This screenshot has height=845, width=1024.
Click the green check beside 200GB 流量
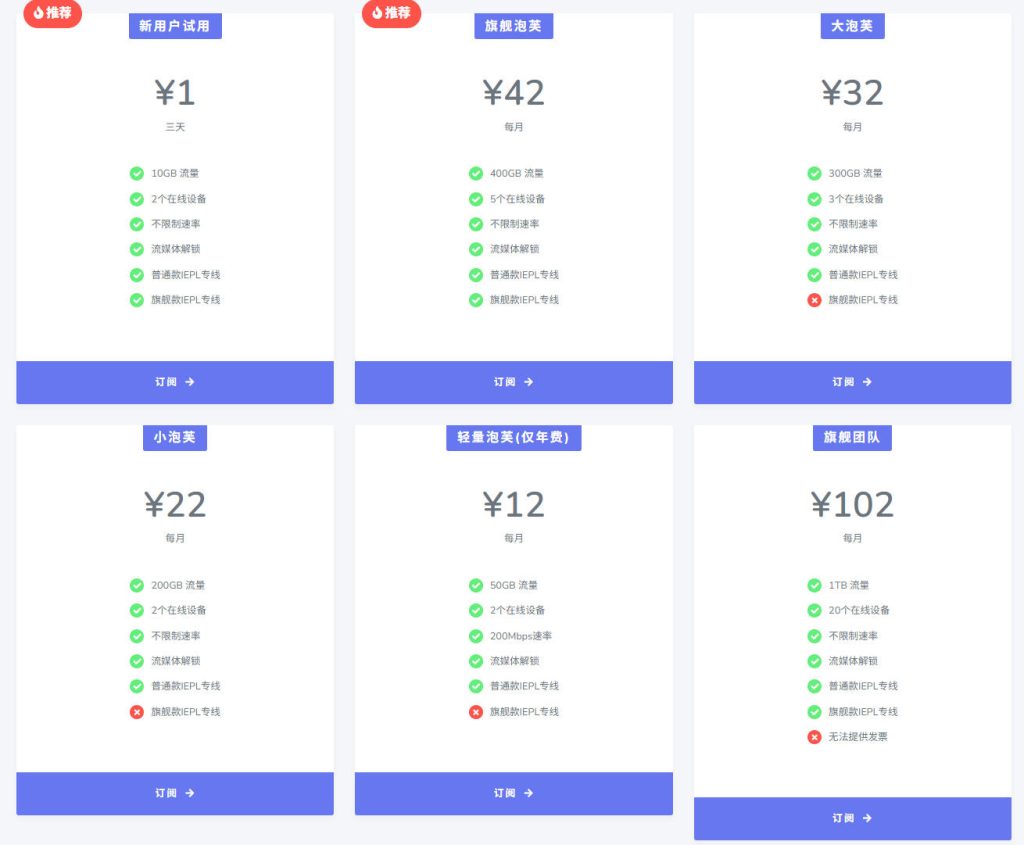click(136, 585)
